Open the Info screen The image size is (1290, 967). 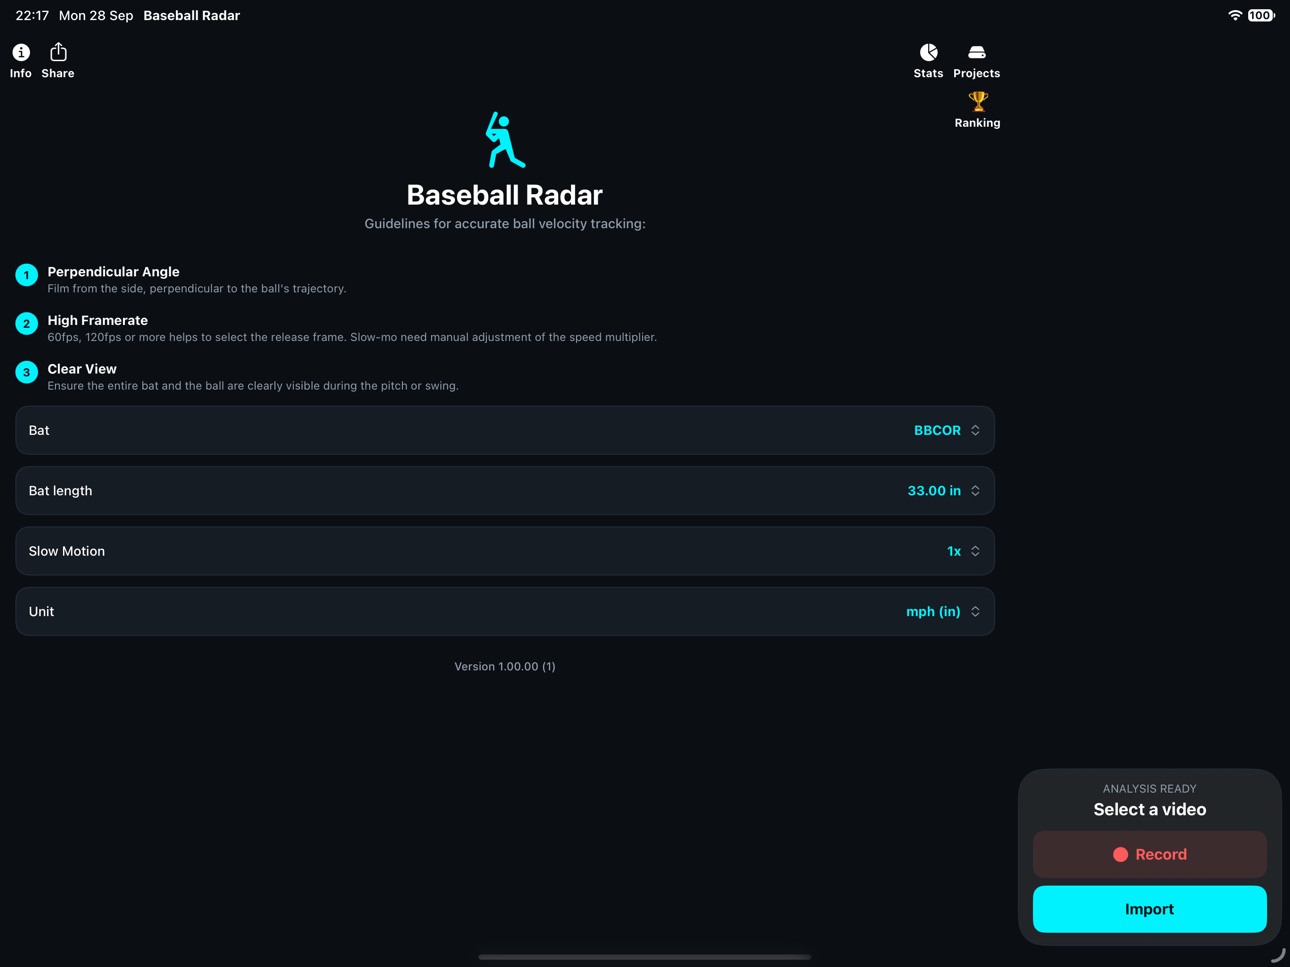[21, 60]
